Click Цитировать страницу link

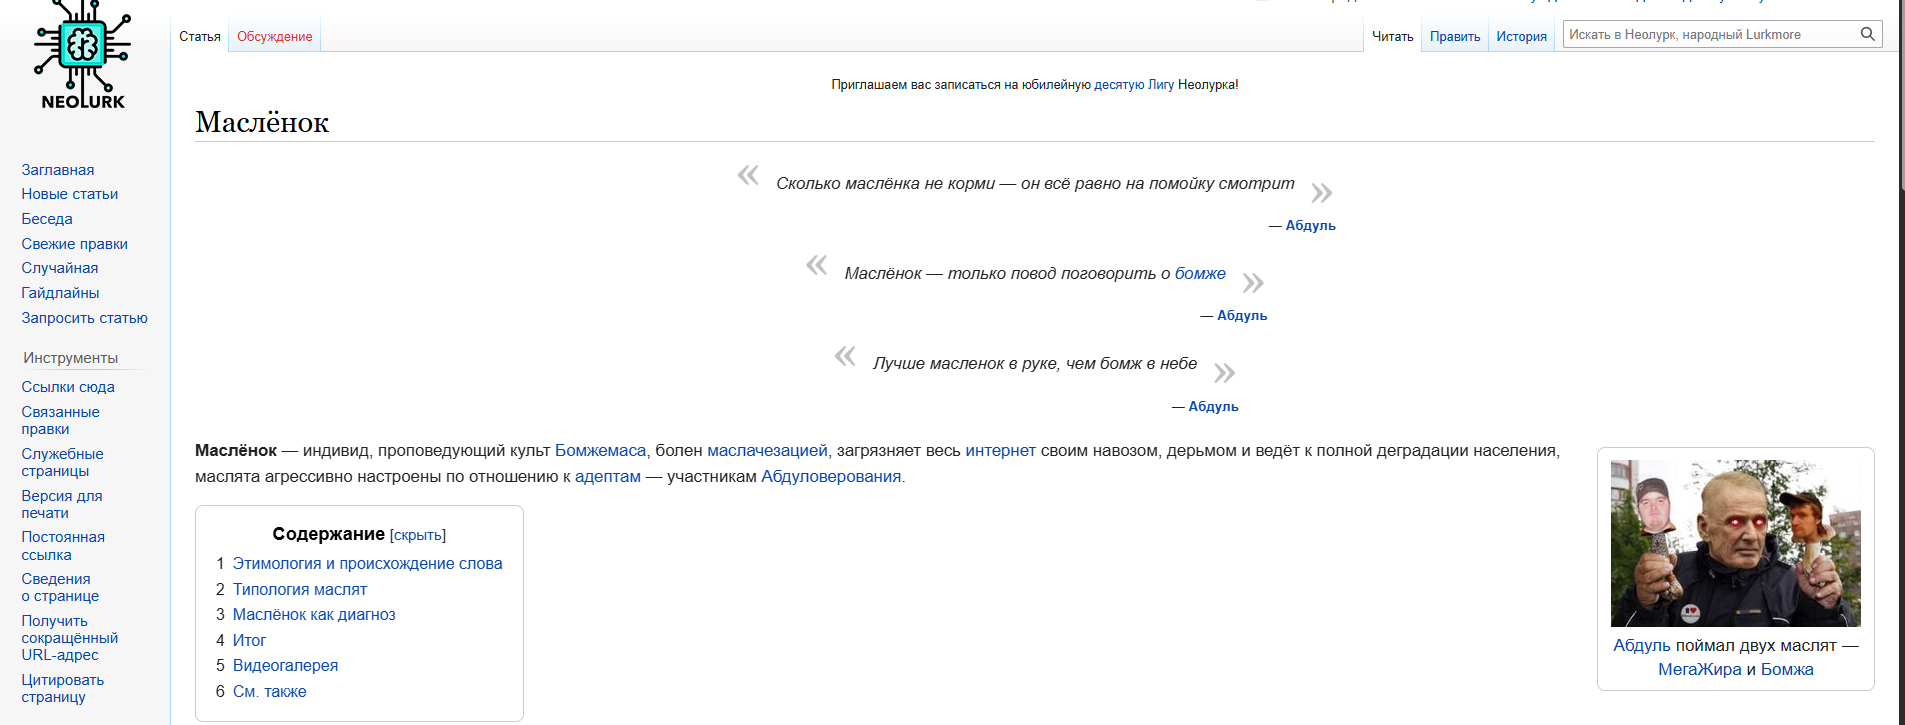coord(63,688)
